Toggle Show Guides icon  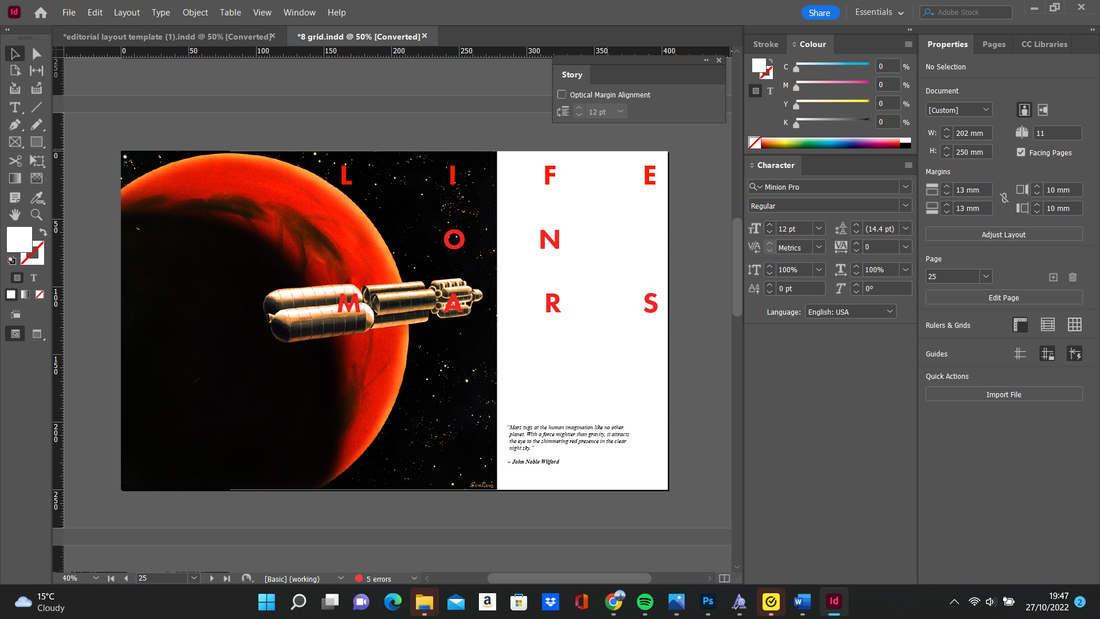tap(1020, 354)
